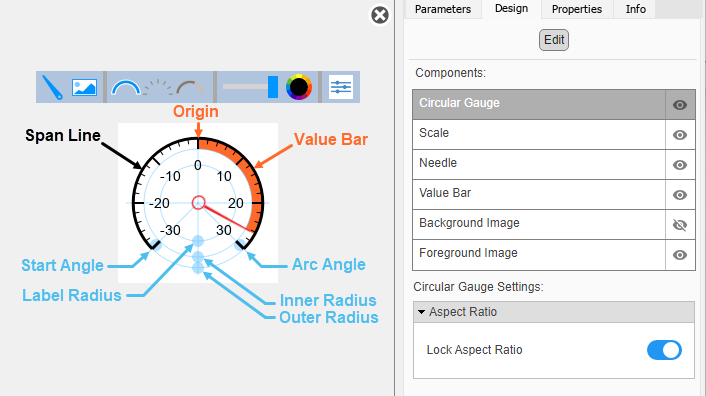The width and height of the screenshot is (706, 396).
Task: Turn off Lock Aspect Ratio switch
Action: click(664, 350)
